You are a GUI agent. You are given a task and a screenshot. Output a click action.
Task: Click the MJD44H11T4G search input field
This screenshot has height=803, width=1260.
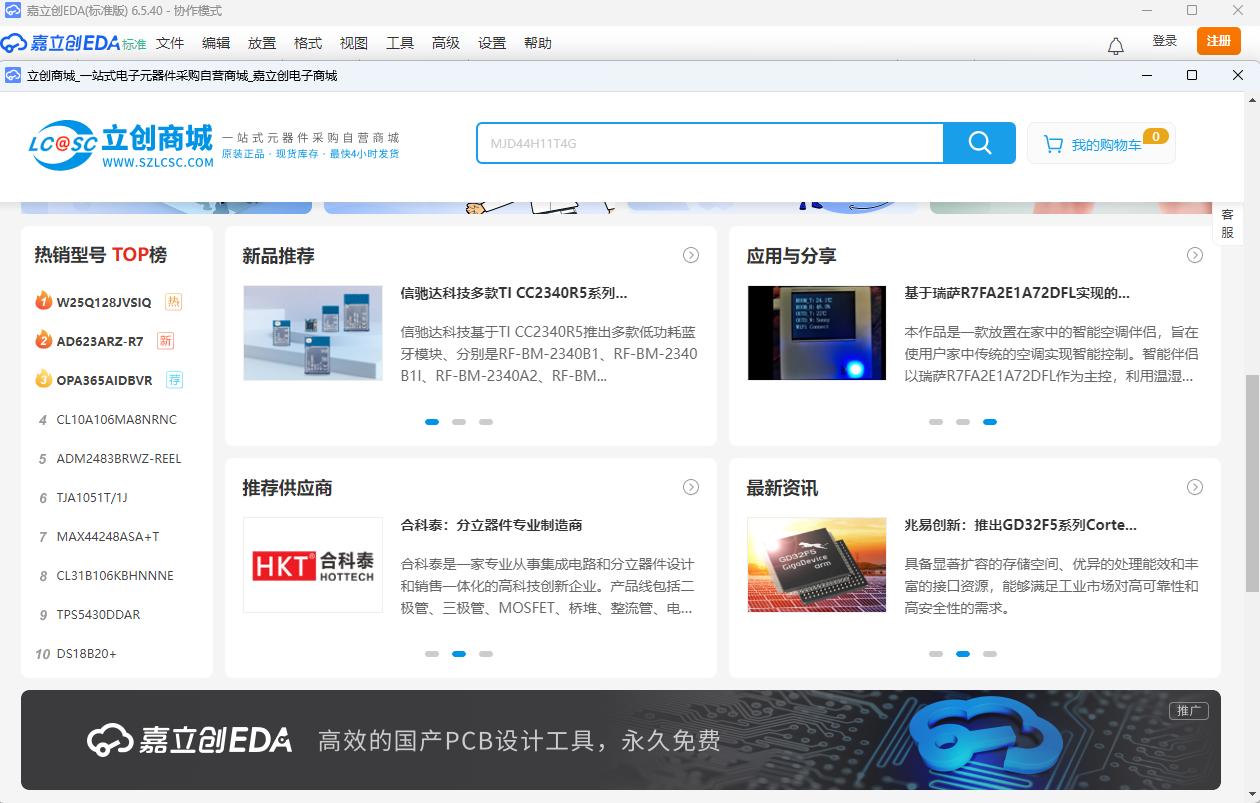(x=710, y=143)
